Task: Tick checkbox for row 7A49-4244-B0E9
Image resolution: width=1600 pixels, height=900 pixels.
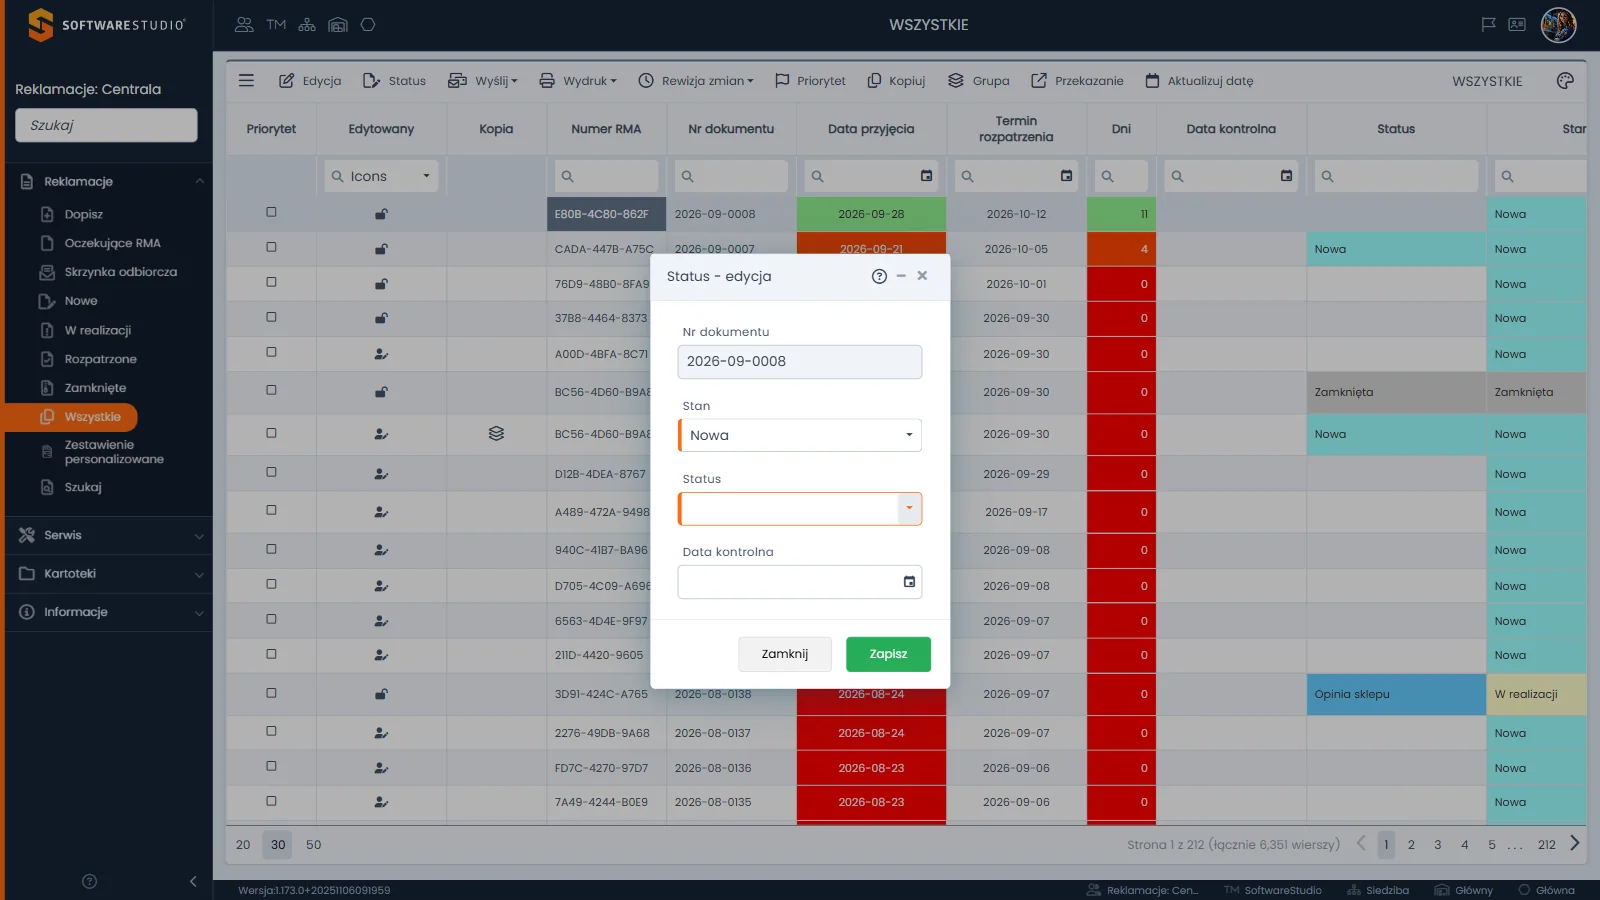Action: click(x=271, y=801)
